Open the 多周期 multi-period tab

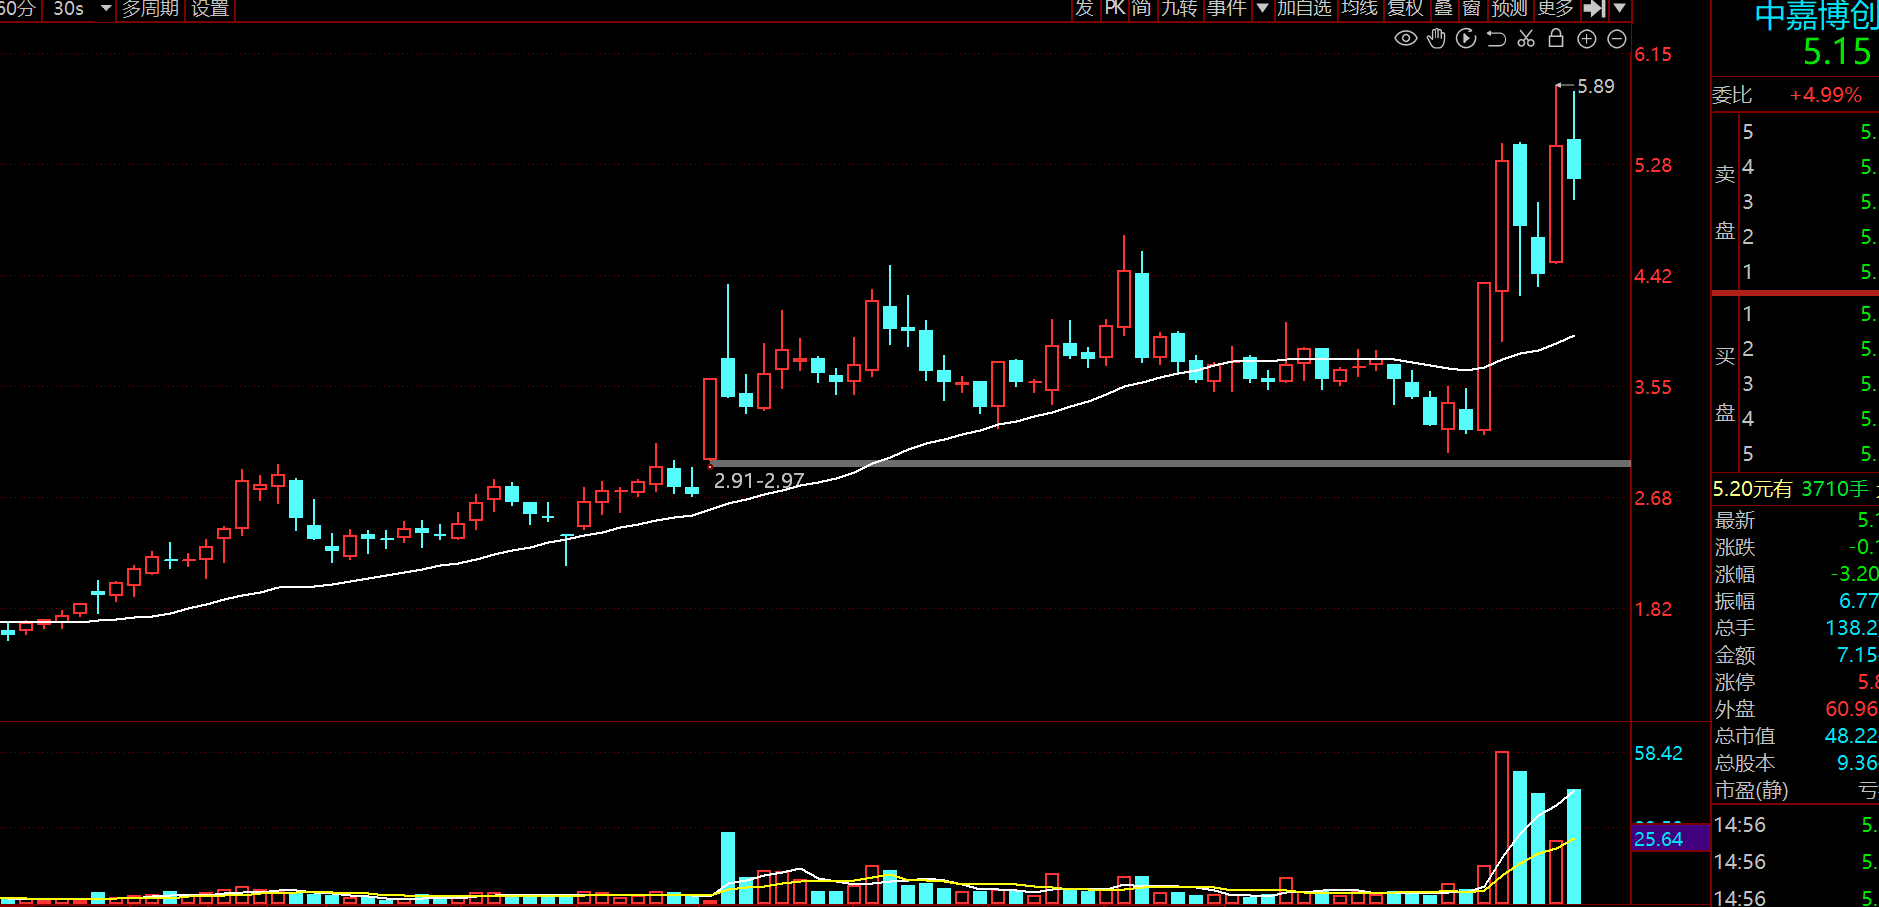150,9
